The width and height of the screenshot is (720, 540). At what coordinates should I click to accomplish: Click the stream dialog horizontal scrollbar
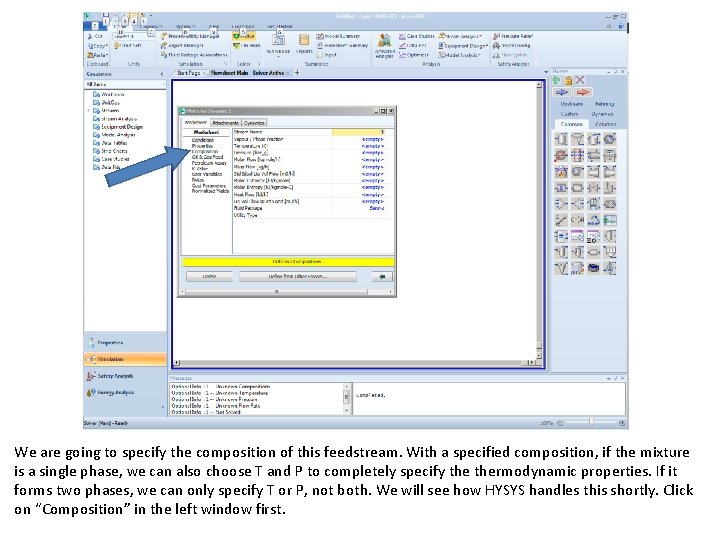pos(287,291)
